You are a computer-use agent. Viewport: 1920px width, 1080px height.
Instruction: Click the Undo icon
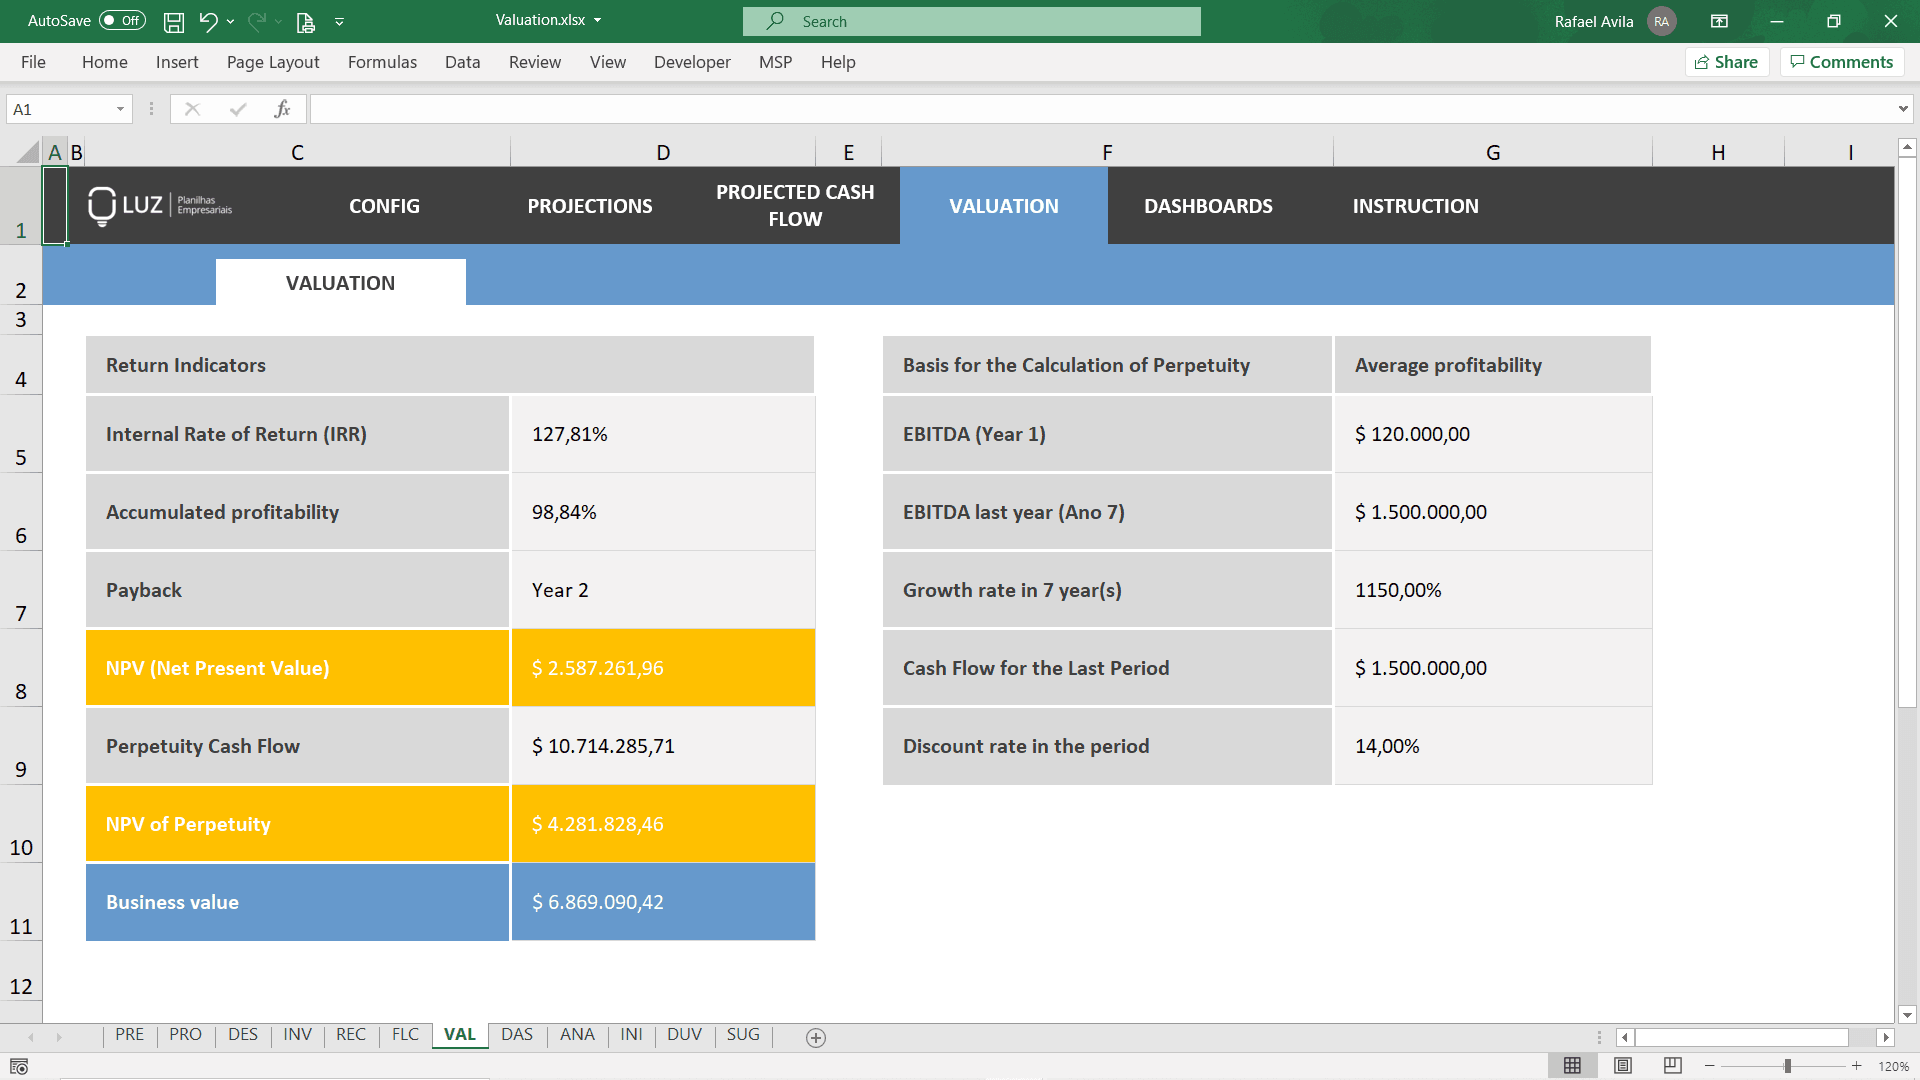(x=207, y=21)
